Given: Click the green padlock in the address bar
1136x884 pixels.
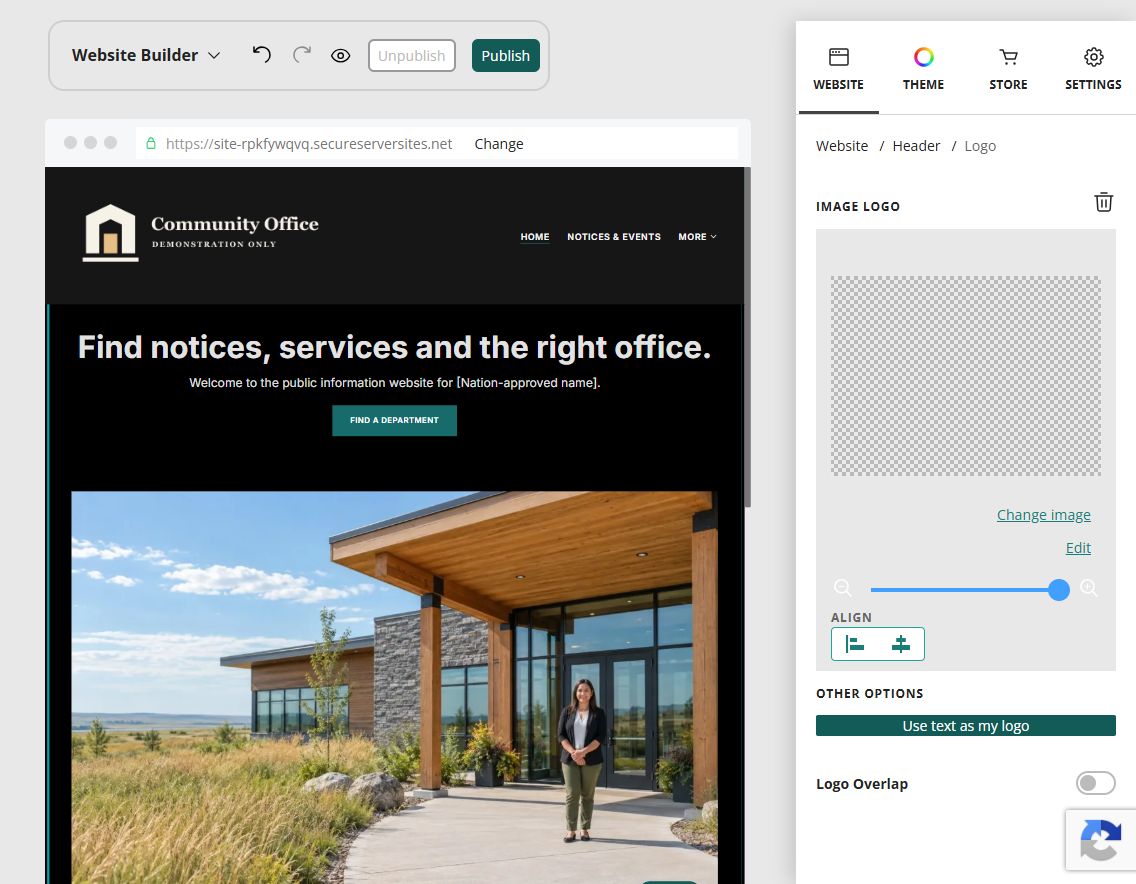Looking at the screenshot, I should click(151, 143).
